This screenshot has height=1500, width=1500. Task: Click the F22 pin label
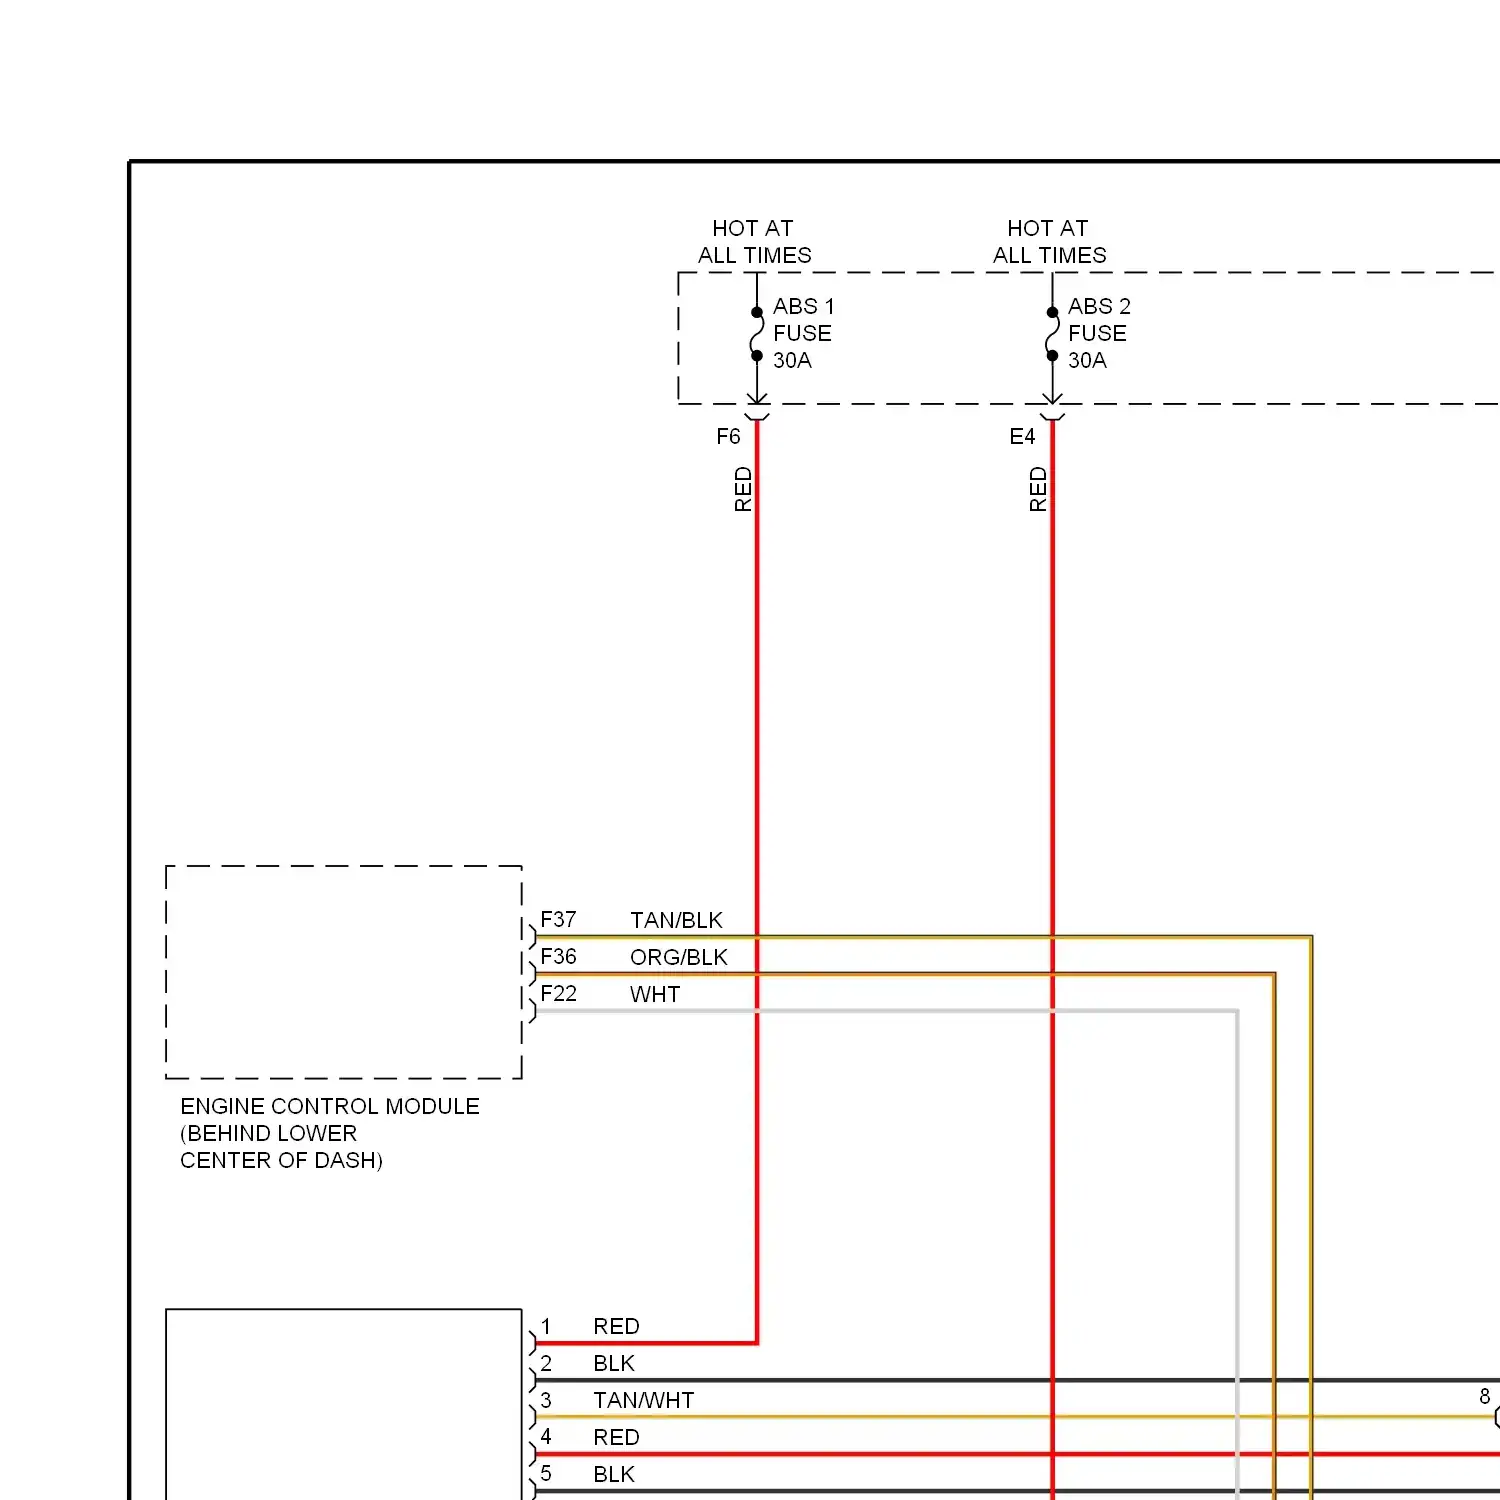point(558,993)
